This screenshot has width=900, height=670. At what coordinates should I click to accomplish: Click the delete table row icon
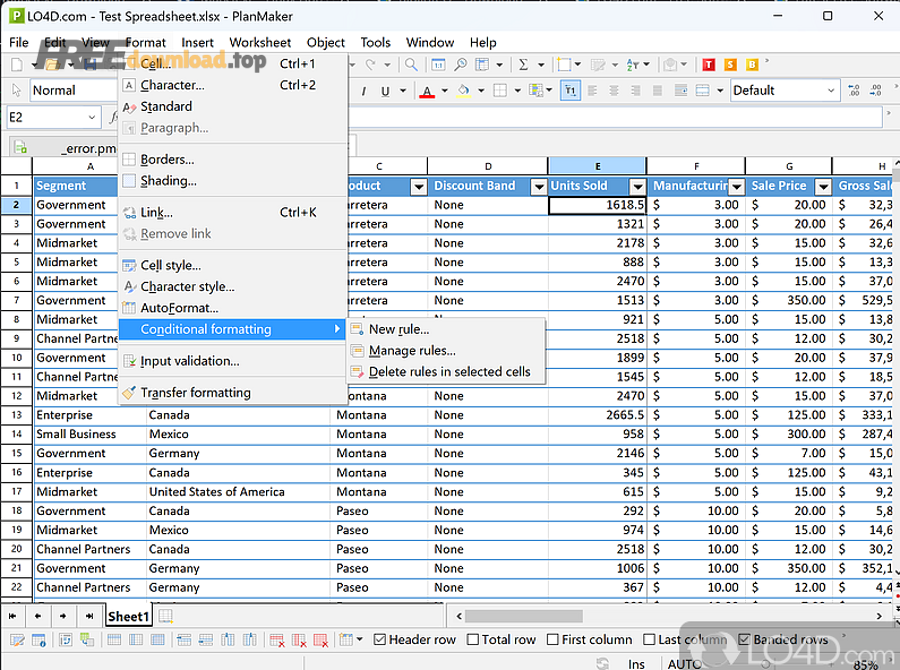tap(277, 640)
